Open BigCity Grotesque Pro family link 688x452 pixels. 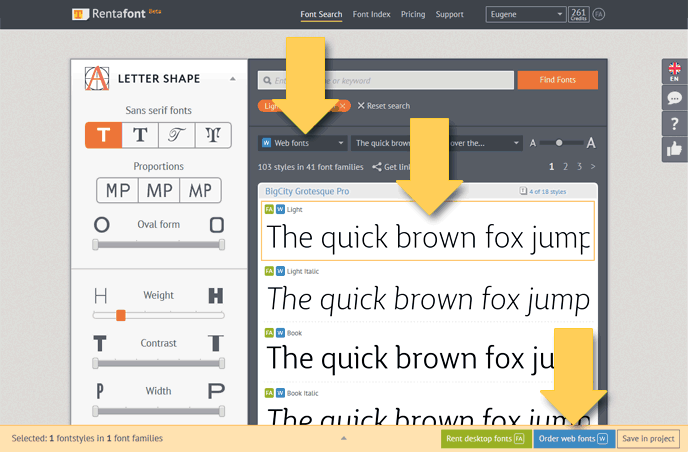click(x=307, y=191)
